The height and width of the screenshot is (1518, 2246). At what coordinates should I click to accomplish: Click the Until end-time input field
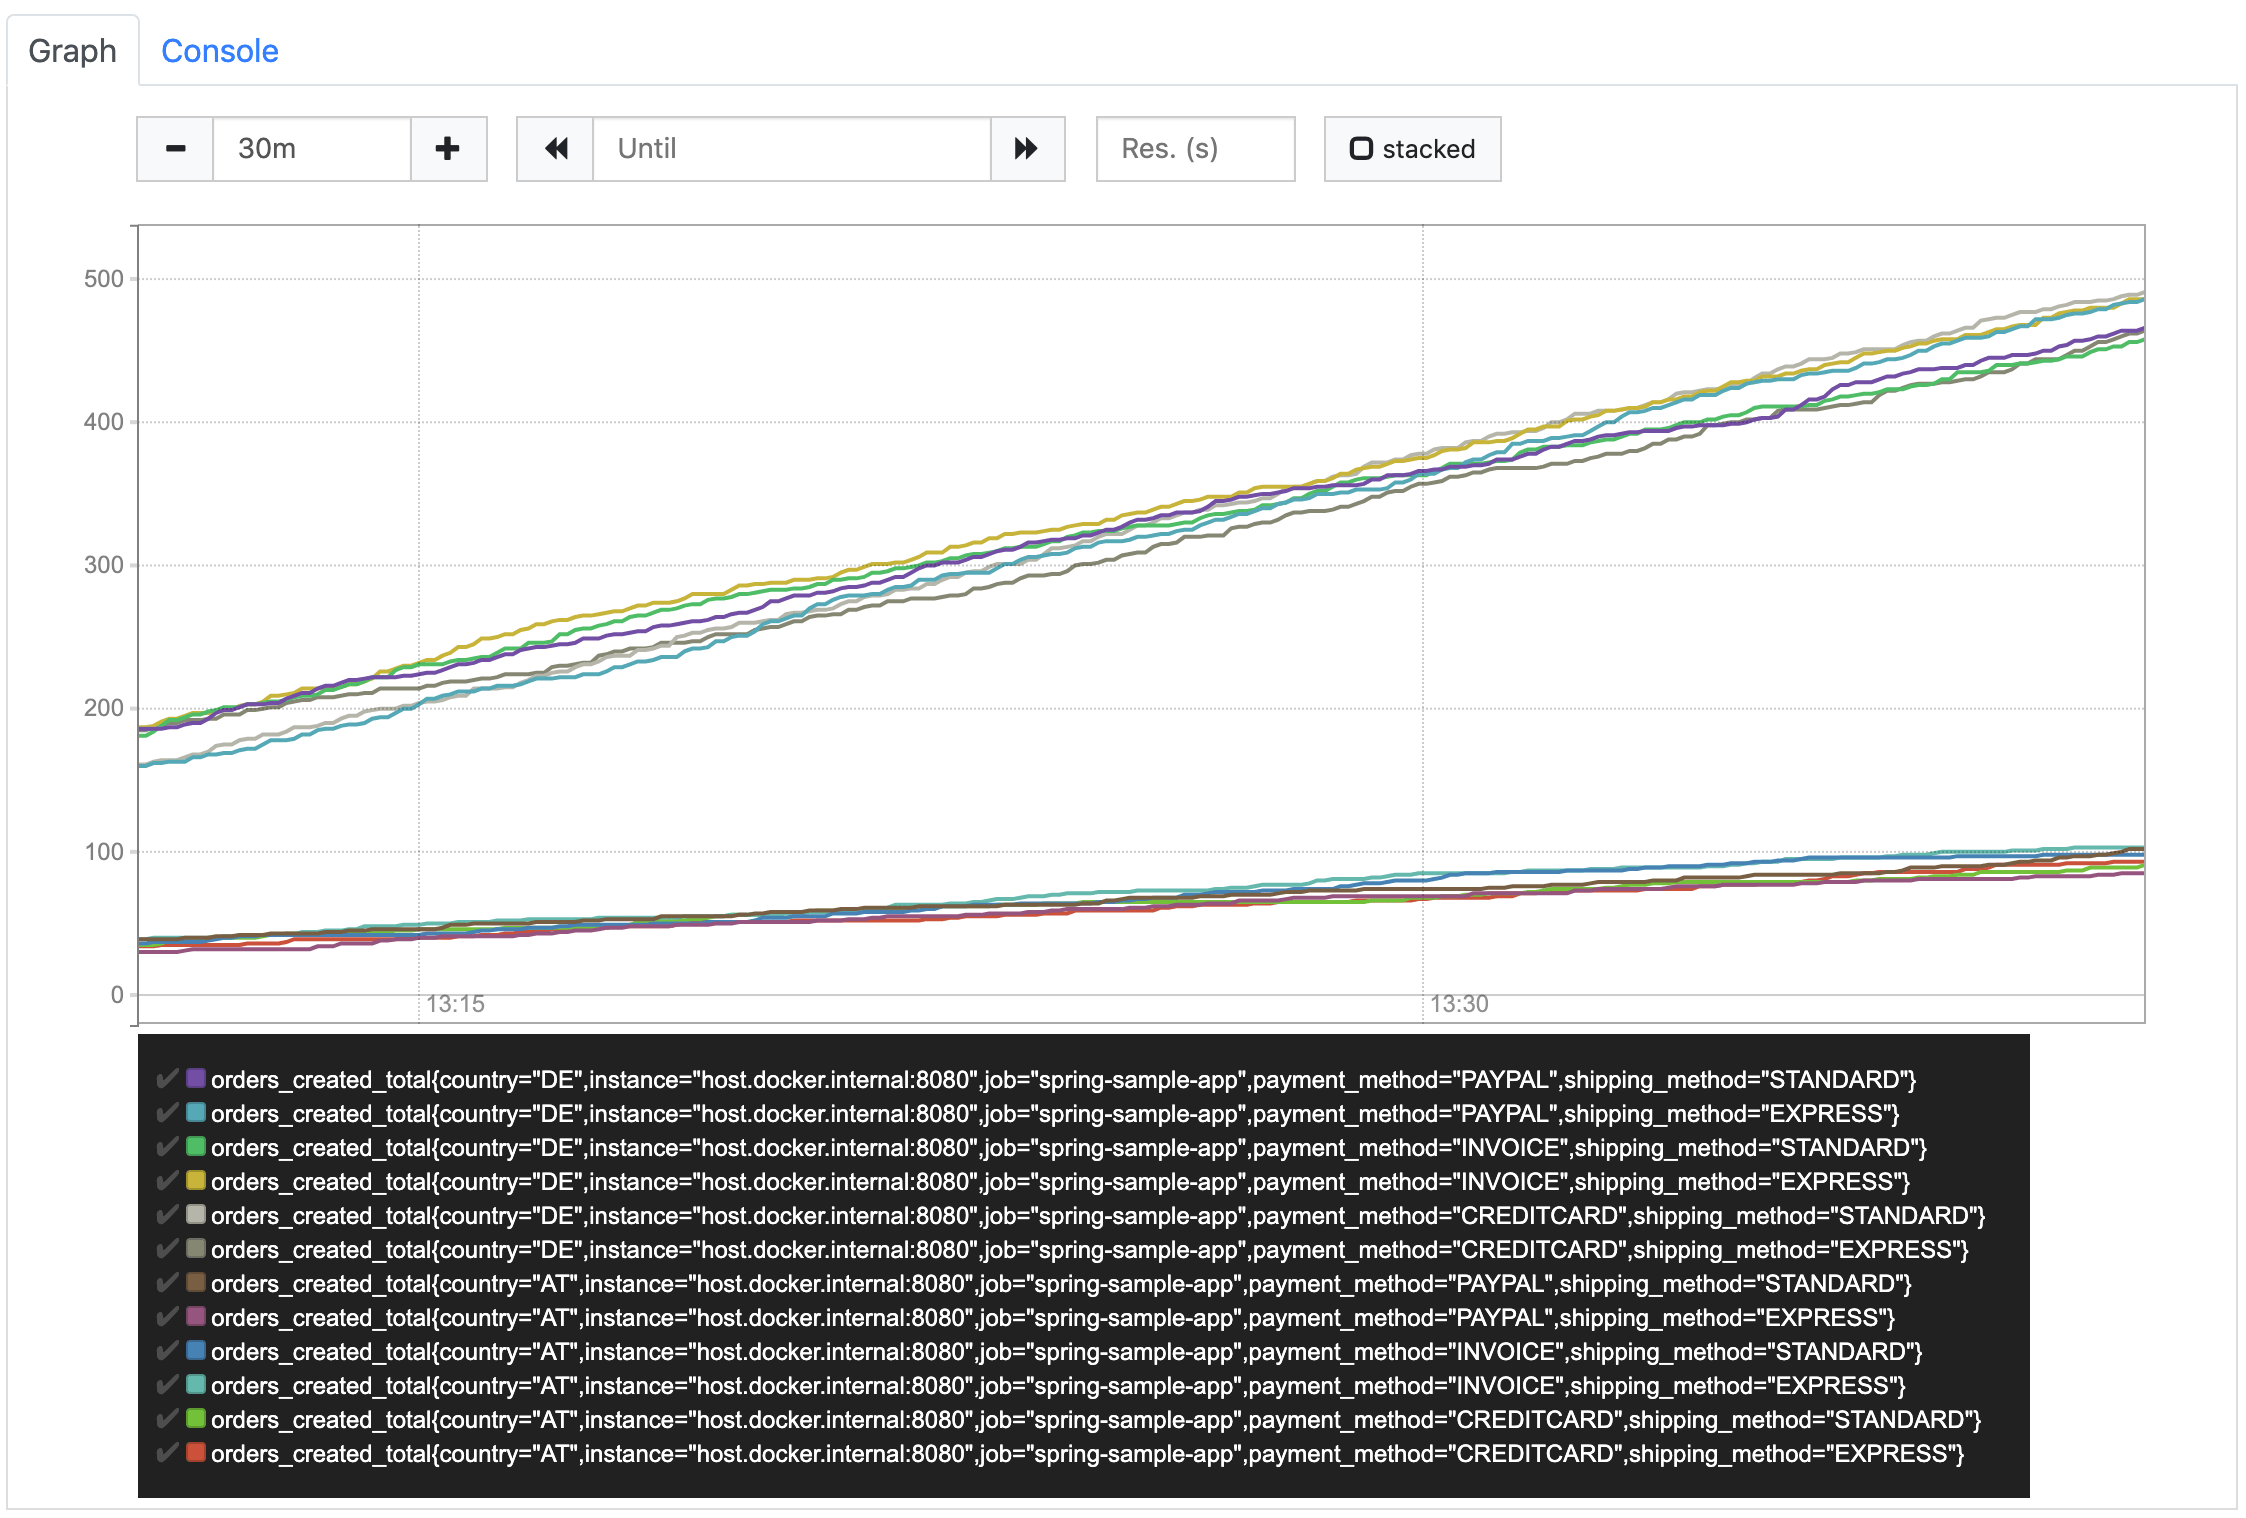click(x=792, y=149)
